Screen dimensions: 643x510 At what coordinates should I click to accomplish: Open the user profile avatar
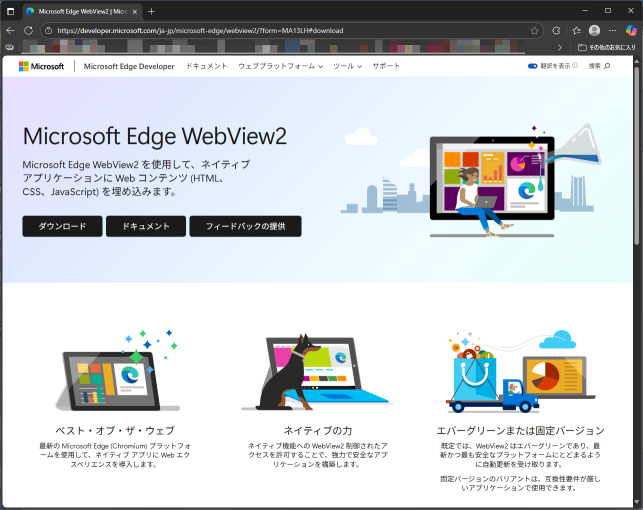[x=595, y=30]
